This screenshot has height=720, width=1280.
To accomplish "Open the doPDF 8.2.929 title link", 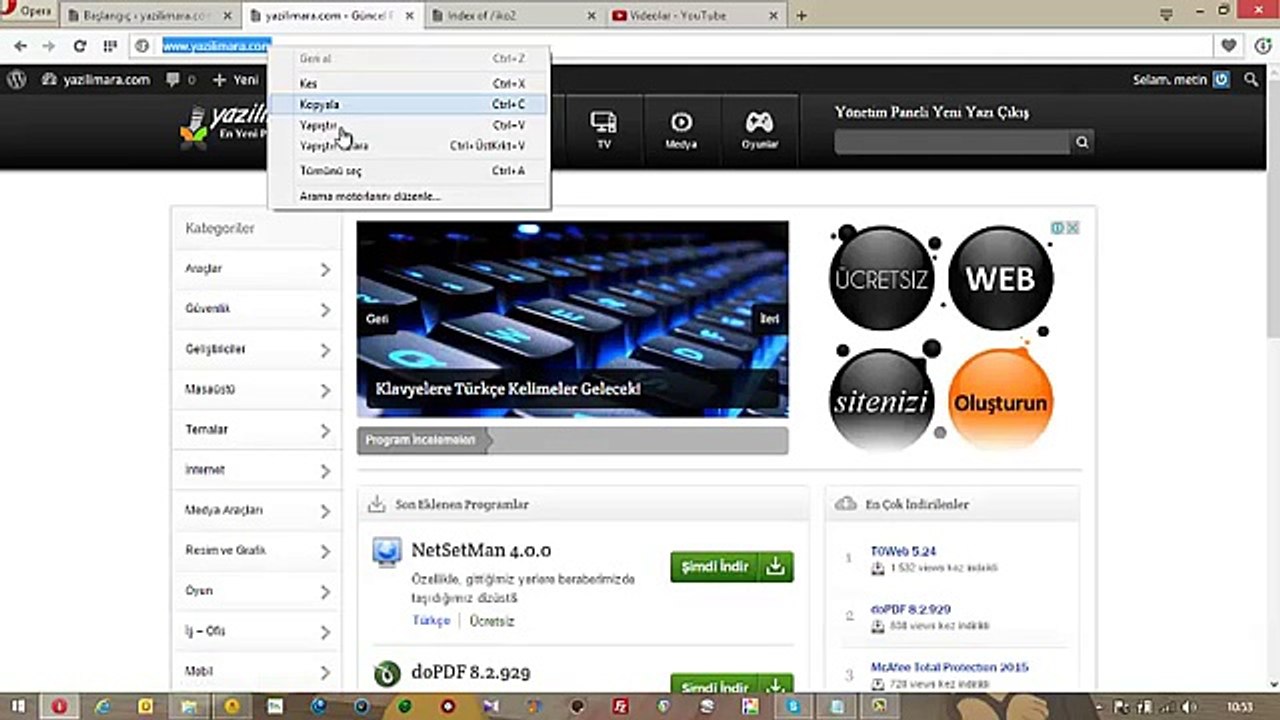I will (x=471, y=672).
